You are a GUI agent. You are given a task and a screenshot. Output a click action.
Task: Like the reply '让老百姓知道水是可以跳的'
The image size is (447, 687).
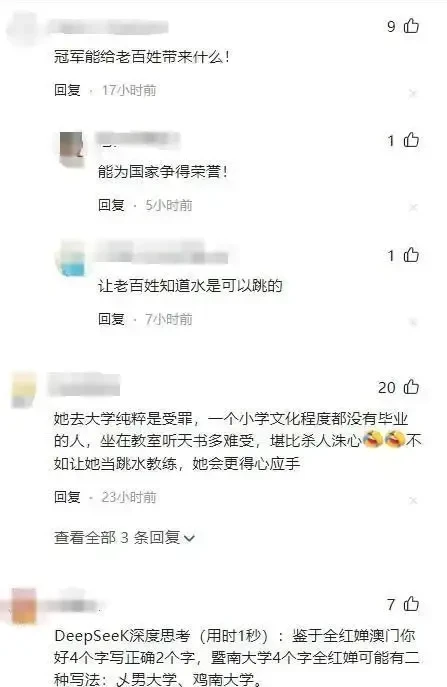[411, 255]
